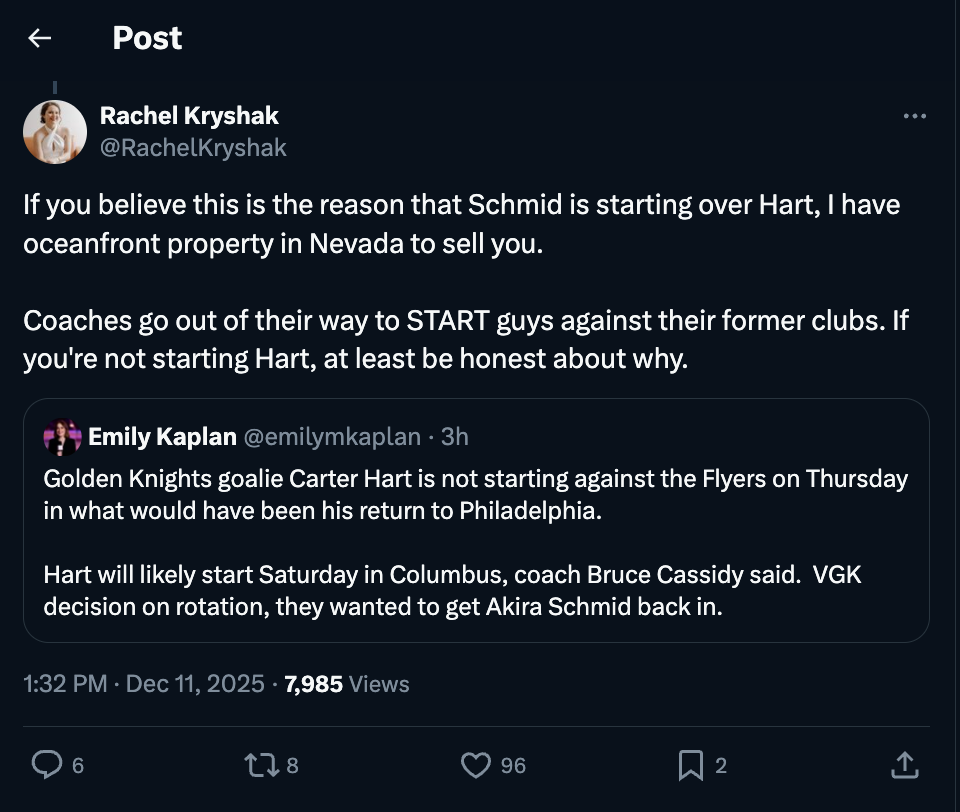
Task: Like the post with the heart icon
Action: tap(475, 765)
